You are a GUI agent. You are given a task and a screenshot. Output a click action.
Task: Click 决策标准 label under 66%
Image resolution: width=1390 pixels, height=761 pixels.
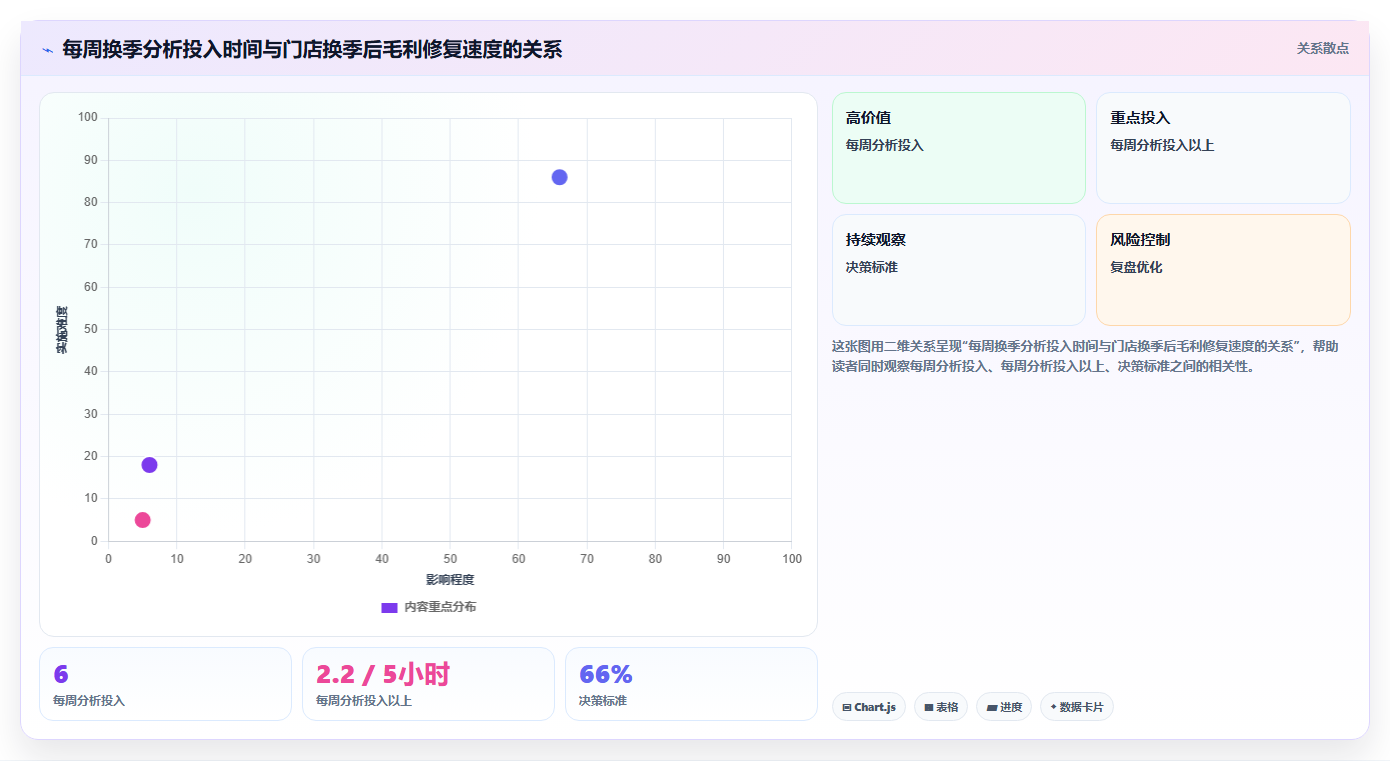tap(603, 701)
